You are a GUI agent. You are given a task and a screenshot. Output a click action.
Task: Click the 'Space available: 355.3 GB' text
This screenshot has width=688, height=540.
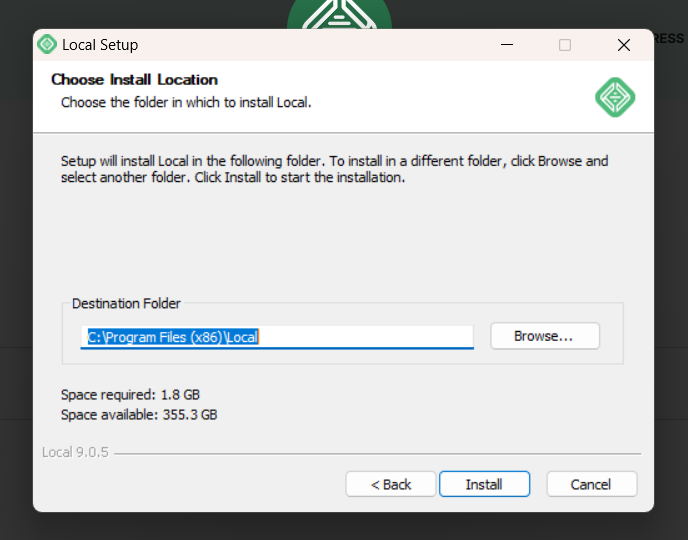139,415
